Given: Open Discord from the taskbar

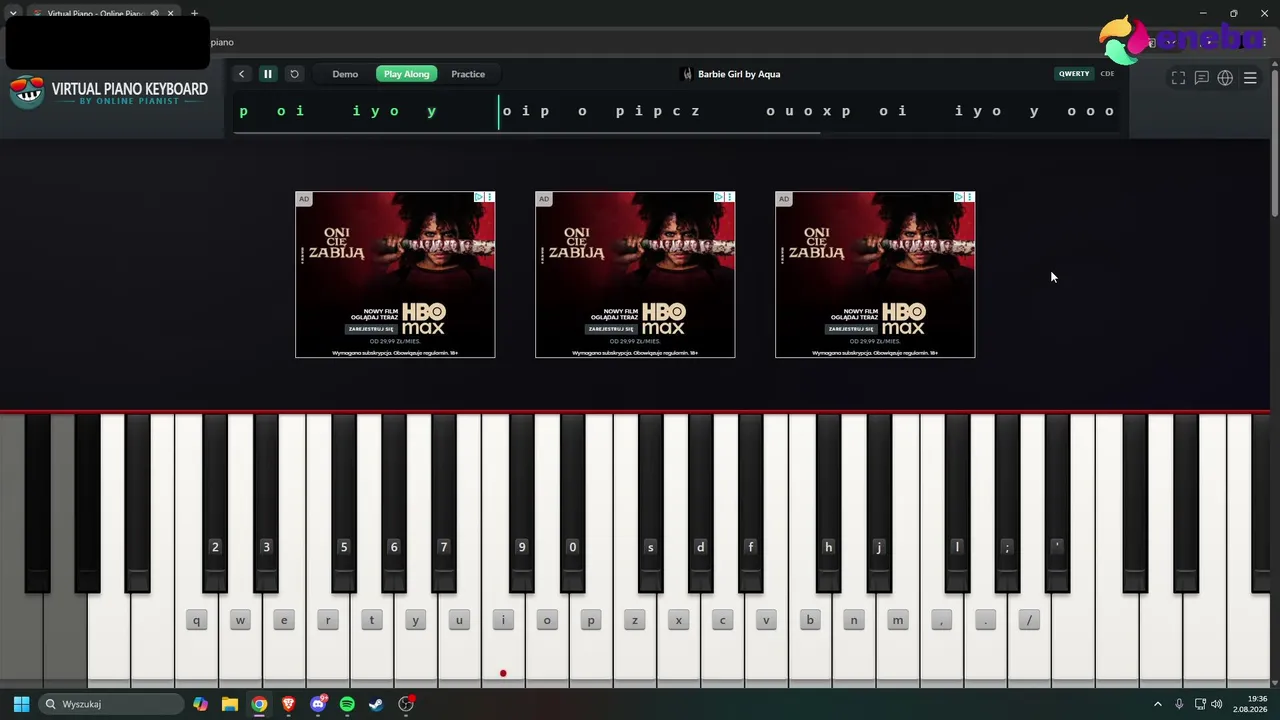Looking at the screenshot, I should pyautogui.click(x=318, y=704).
